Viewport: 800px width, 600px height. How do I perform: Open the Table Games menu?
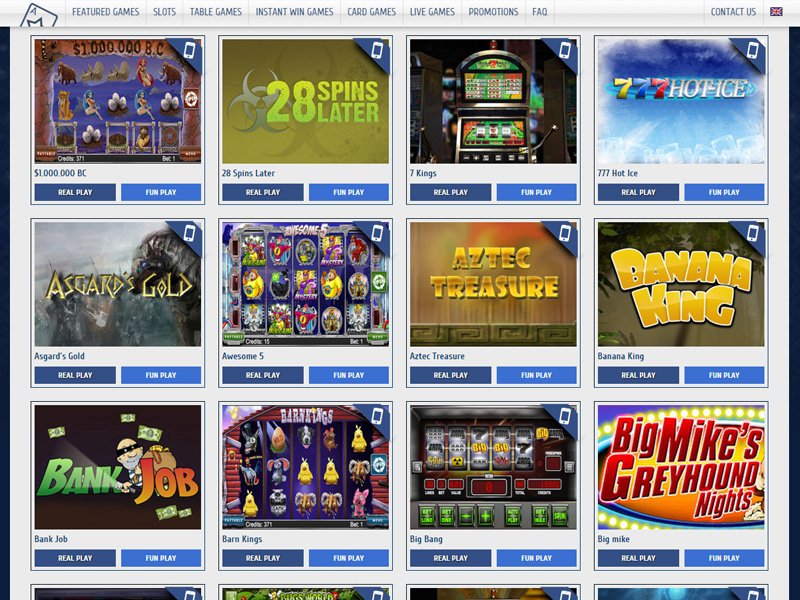[x=216, y=12]
